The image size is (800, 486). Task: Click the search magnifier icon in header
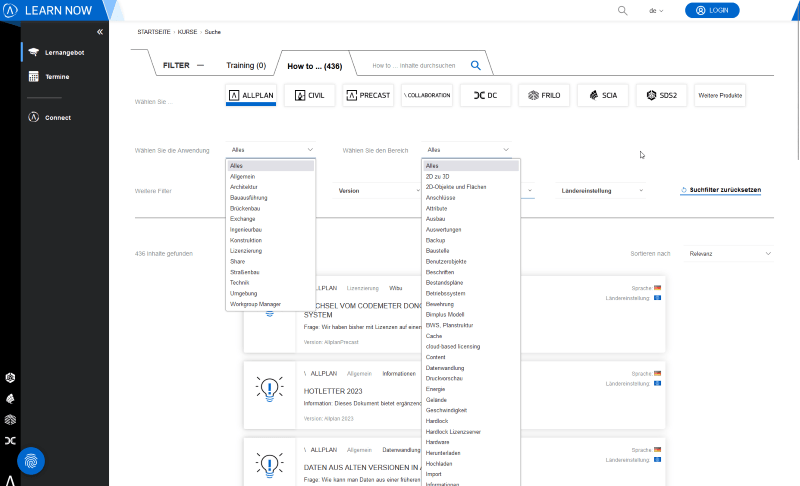622,10
